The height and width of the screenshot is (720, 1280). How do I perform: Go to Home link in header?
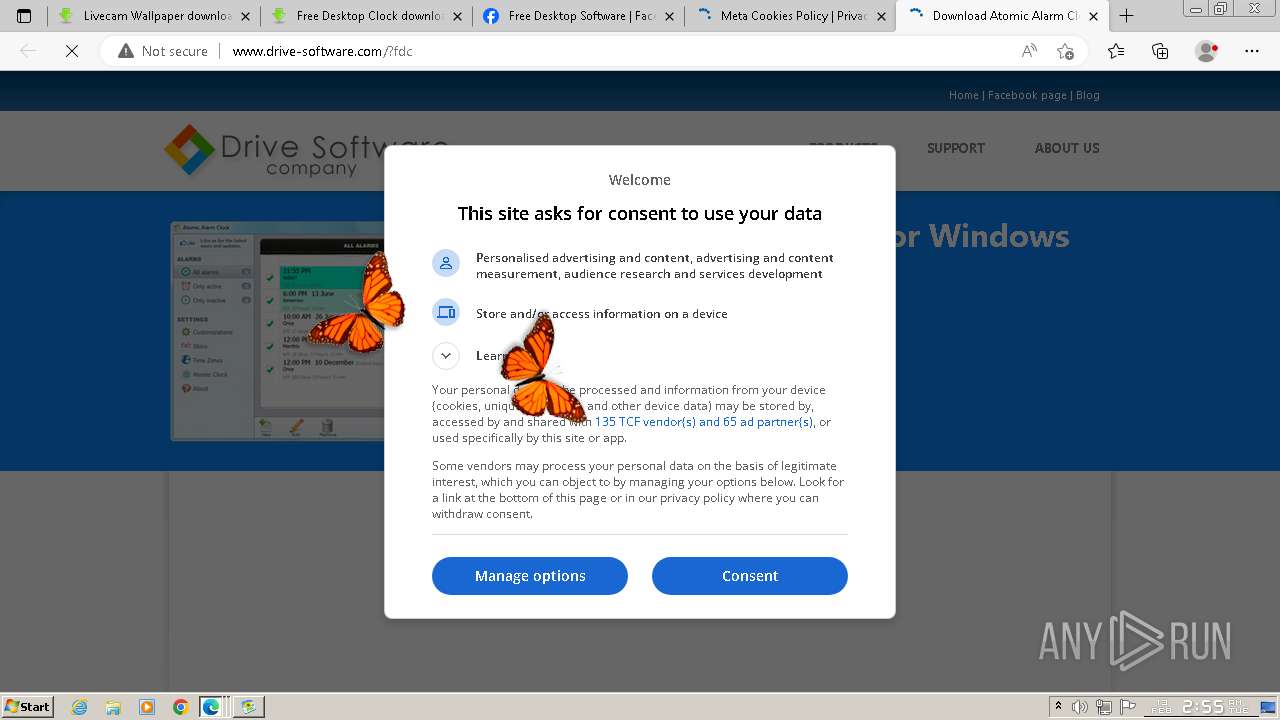coord(964,95)
